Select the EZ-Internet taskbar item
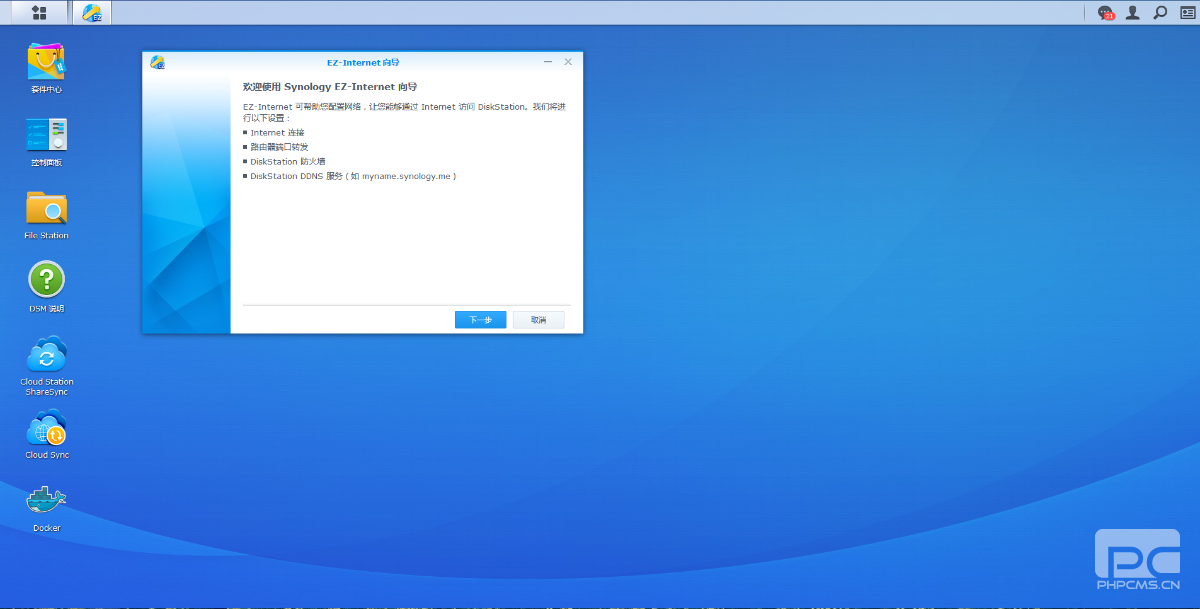This screenshot has height=609, width=1200. point(92,13)
